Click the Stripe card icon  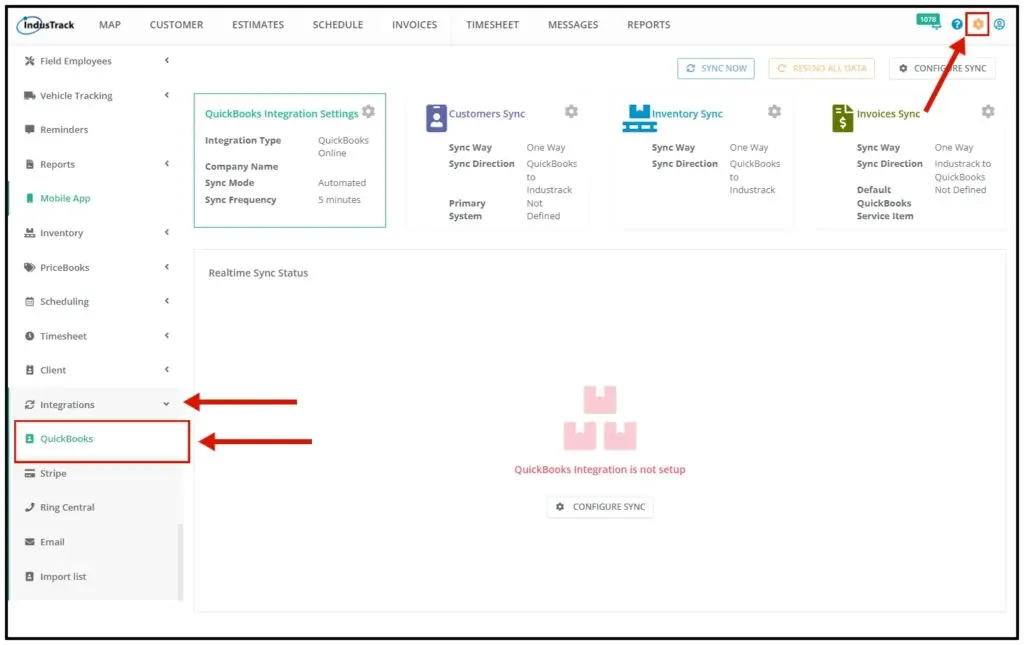29,473
